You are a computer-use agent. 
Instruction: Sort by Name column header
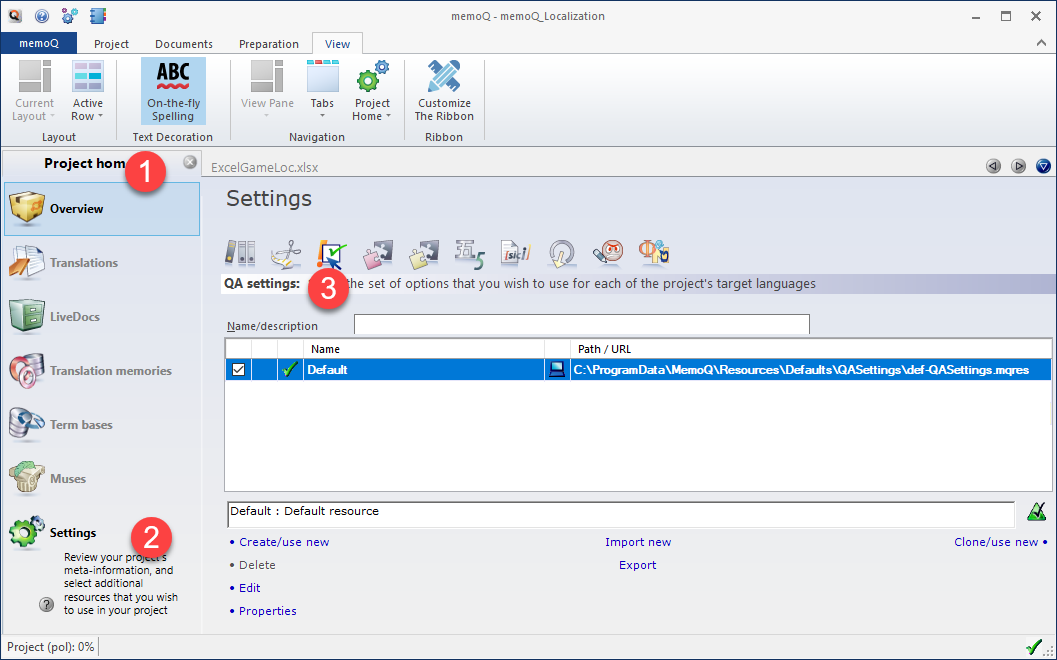coord(424,349)
